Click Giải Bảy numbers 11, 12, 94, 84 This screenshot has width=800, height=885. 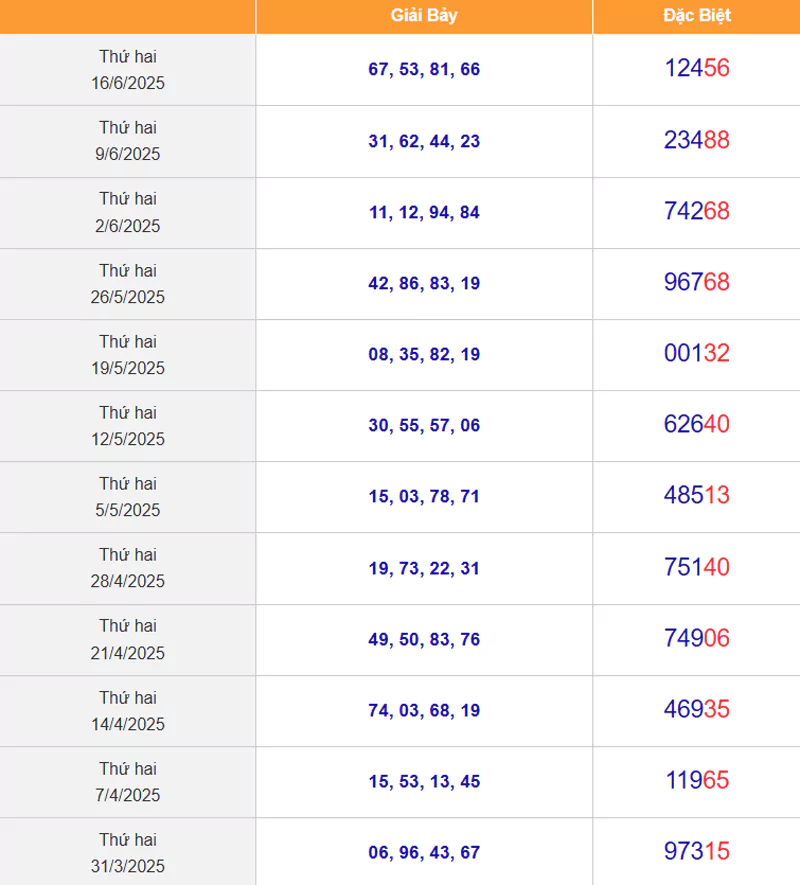(x=424, y=212)
